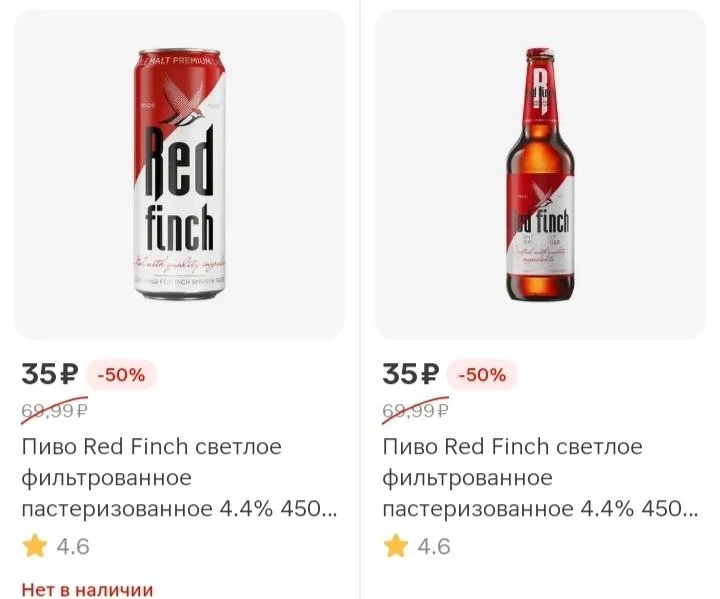Open the Red Finch can product image
This screenshot has height=599, width=720.
pyautogui.click(x=180, y=175)
